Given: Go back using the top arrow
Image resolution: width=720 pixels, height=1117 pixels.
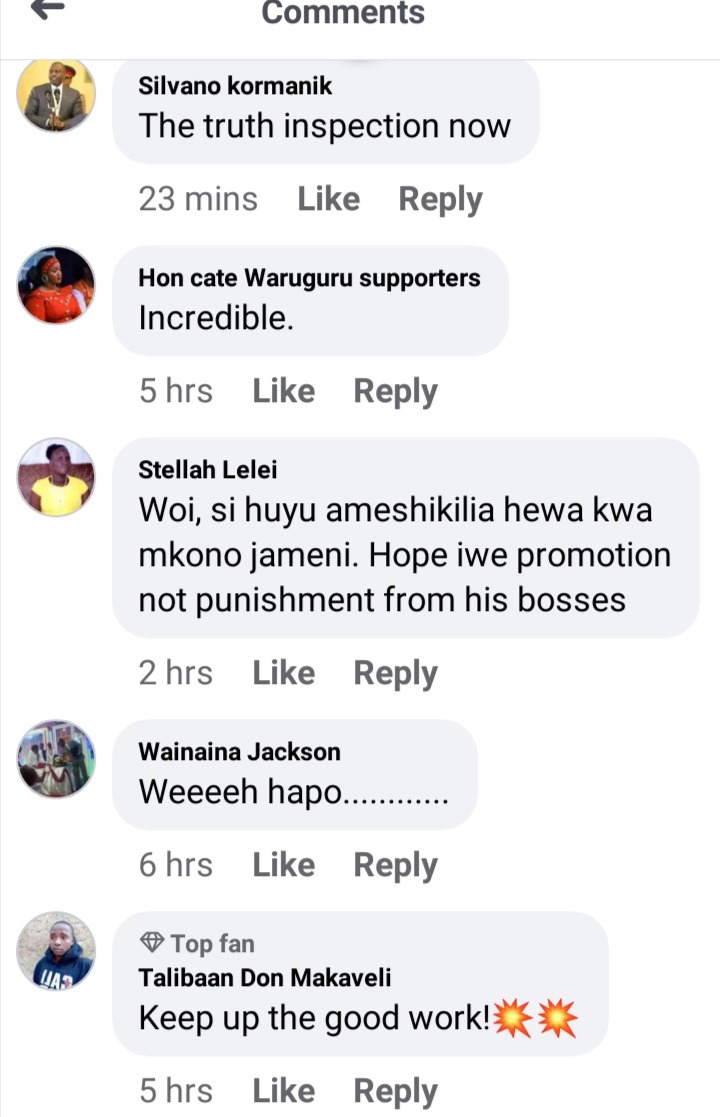Looking at the screenshot, I should pyautogui.click(x=48, y=9).
